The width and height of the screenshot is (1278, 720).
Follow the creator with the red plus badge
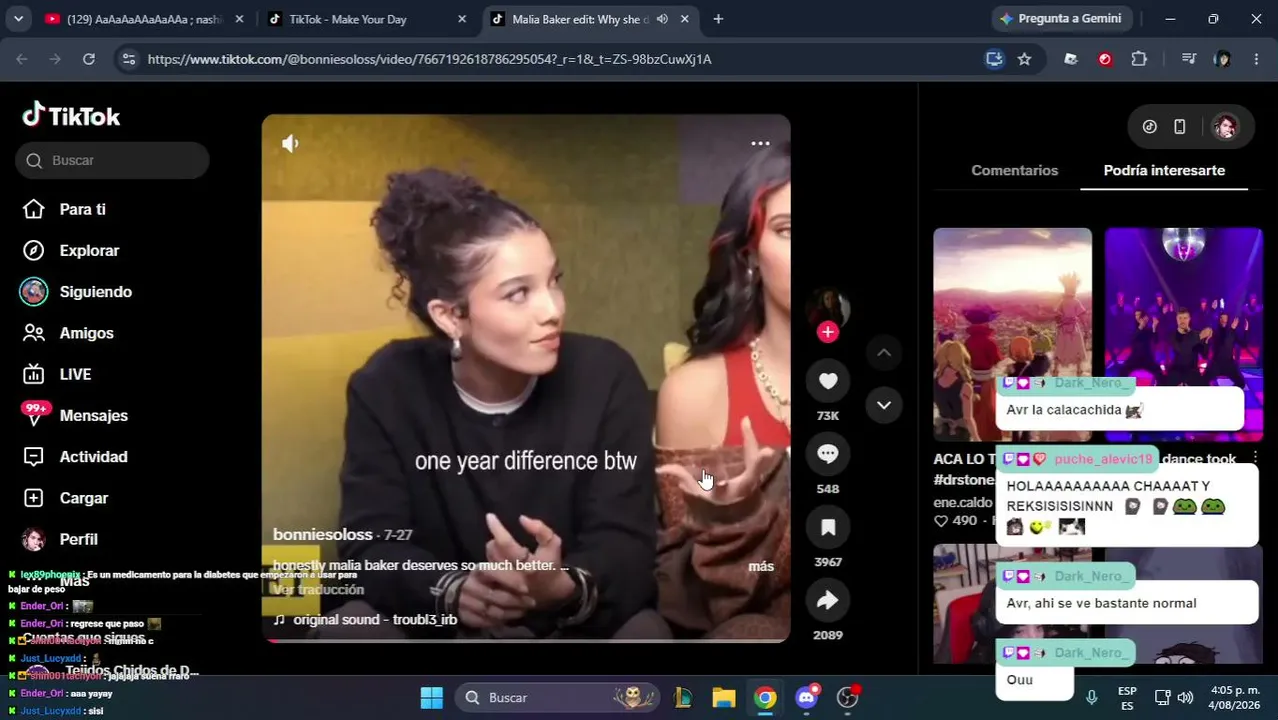pyautogui.click(x=828, y=333)
